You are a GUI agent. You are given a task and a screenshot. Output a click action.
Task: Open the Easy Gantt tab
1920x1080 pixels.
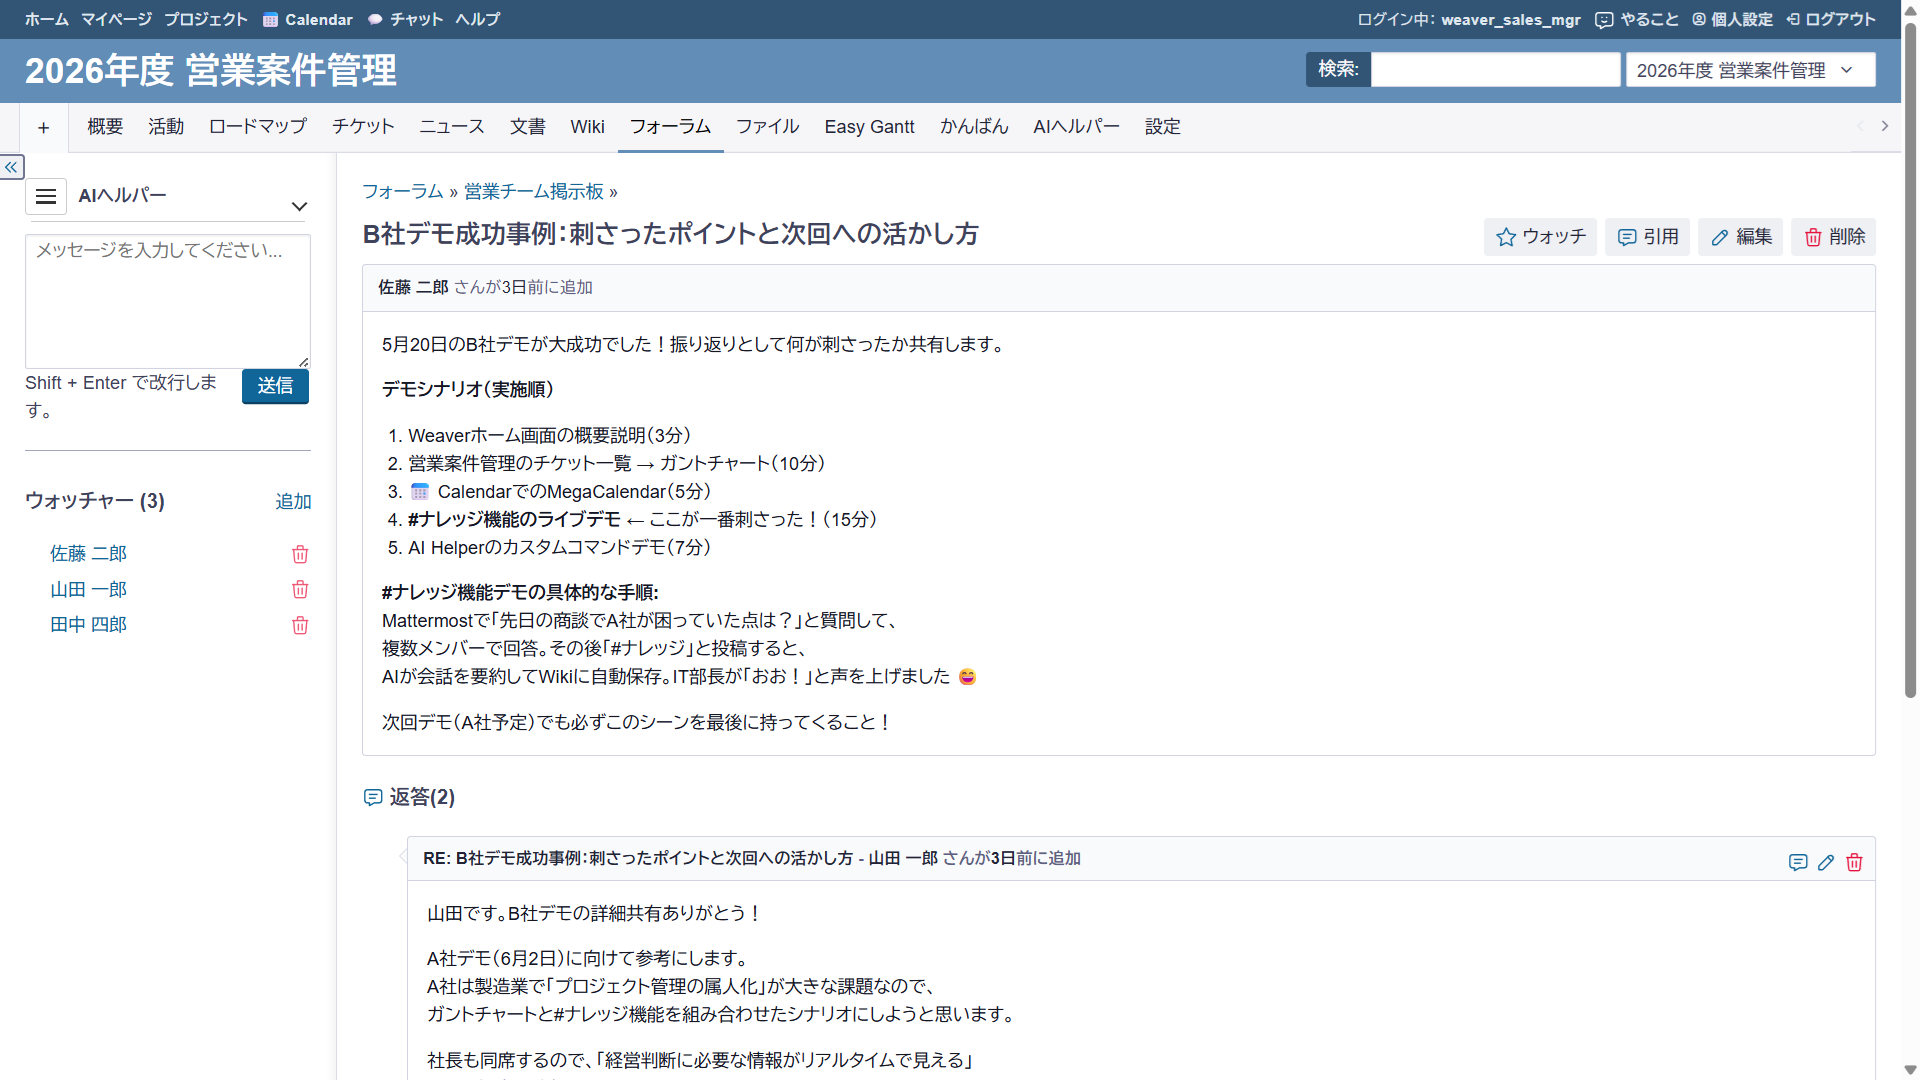click(869, 127)
